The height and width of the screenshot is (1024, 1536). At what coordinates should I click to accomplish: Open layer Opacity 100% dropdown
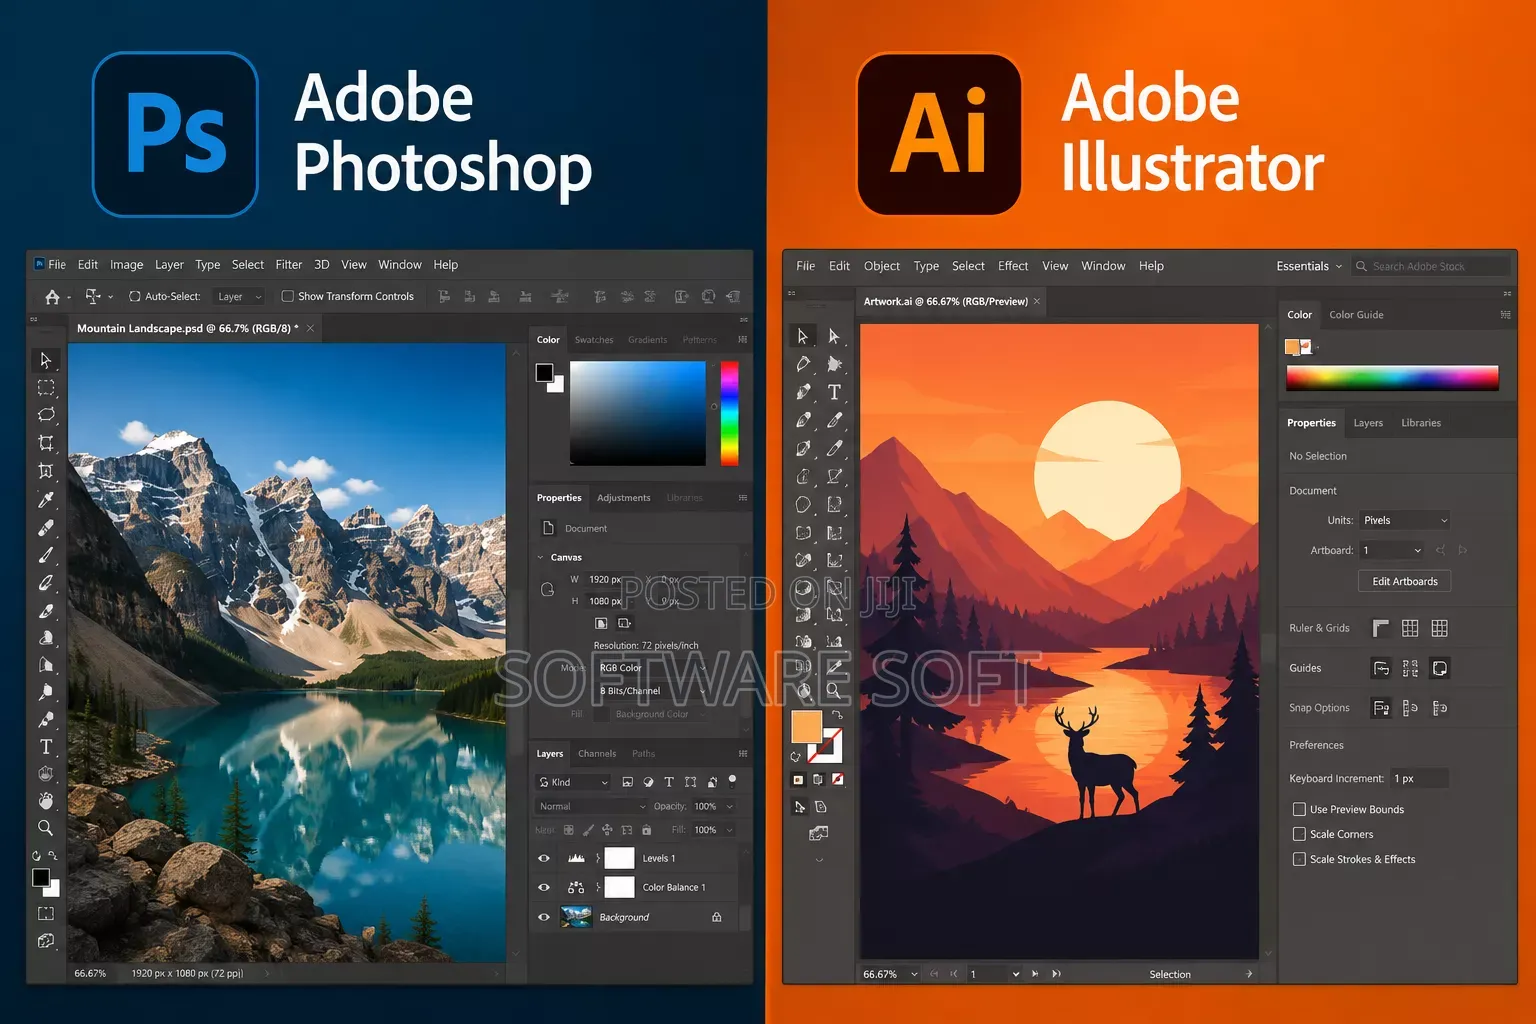[x=714, y=806]
